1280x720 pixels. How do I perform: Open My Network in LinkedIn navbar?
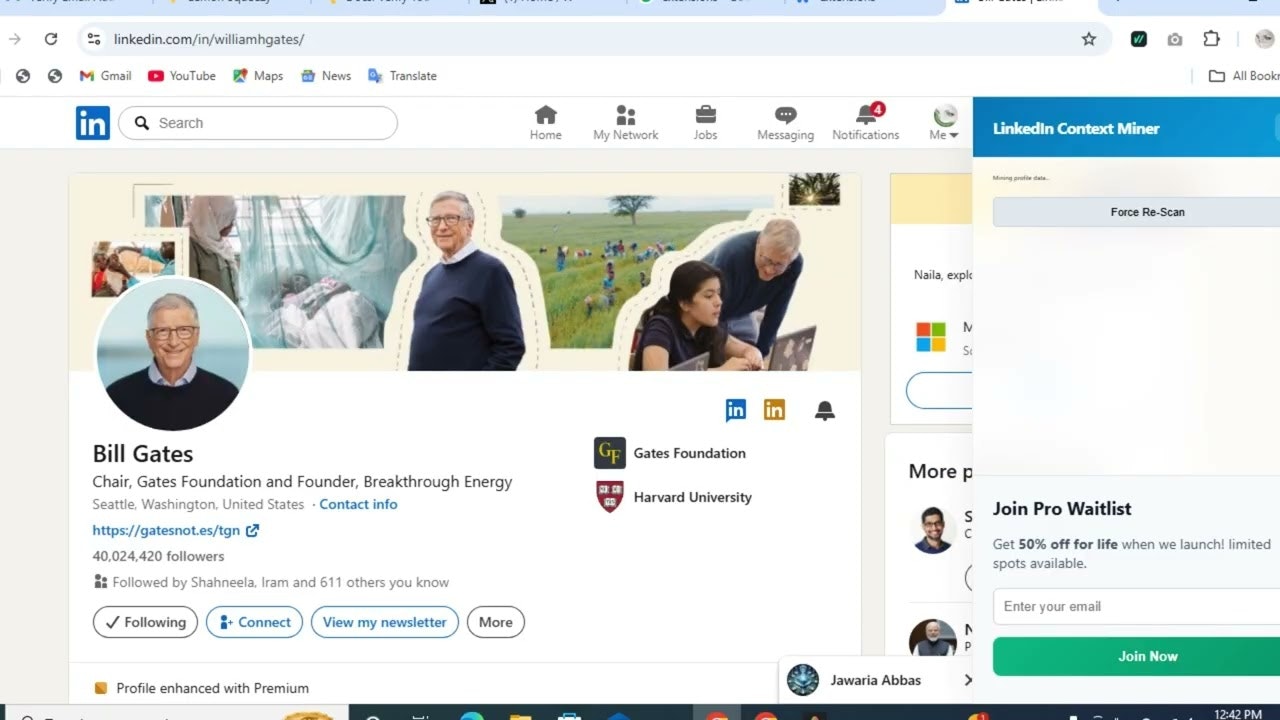pos(626,123)
